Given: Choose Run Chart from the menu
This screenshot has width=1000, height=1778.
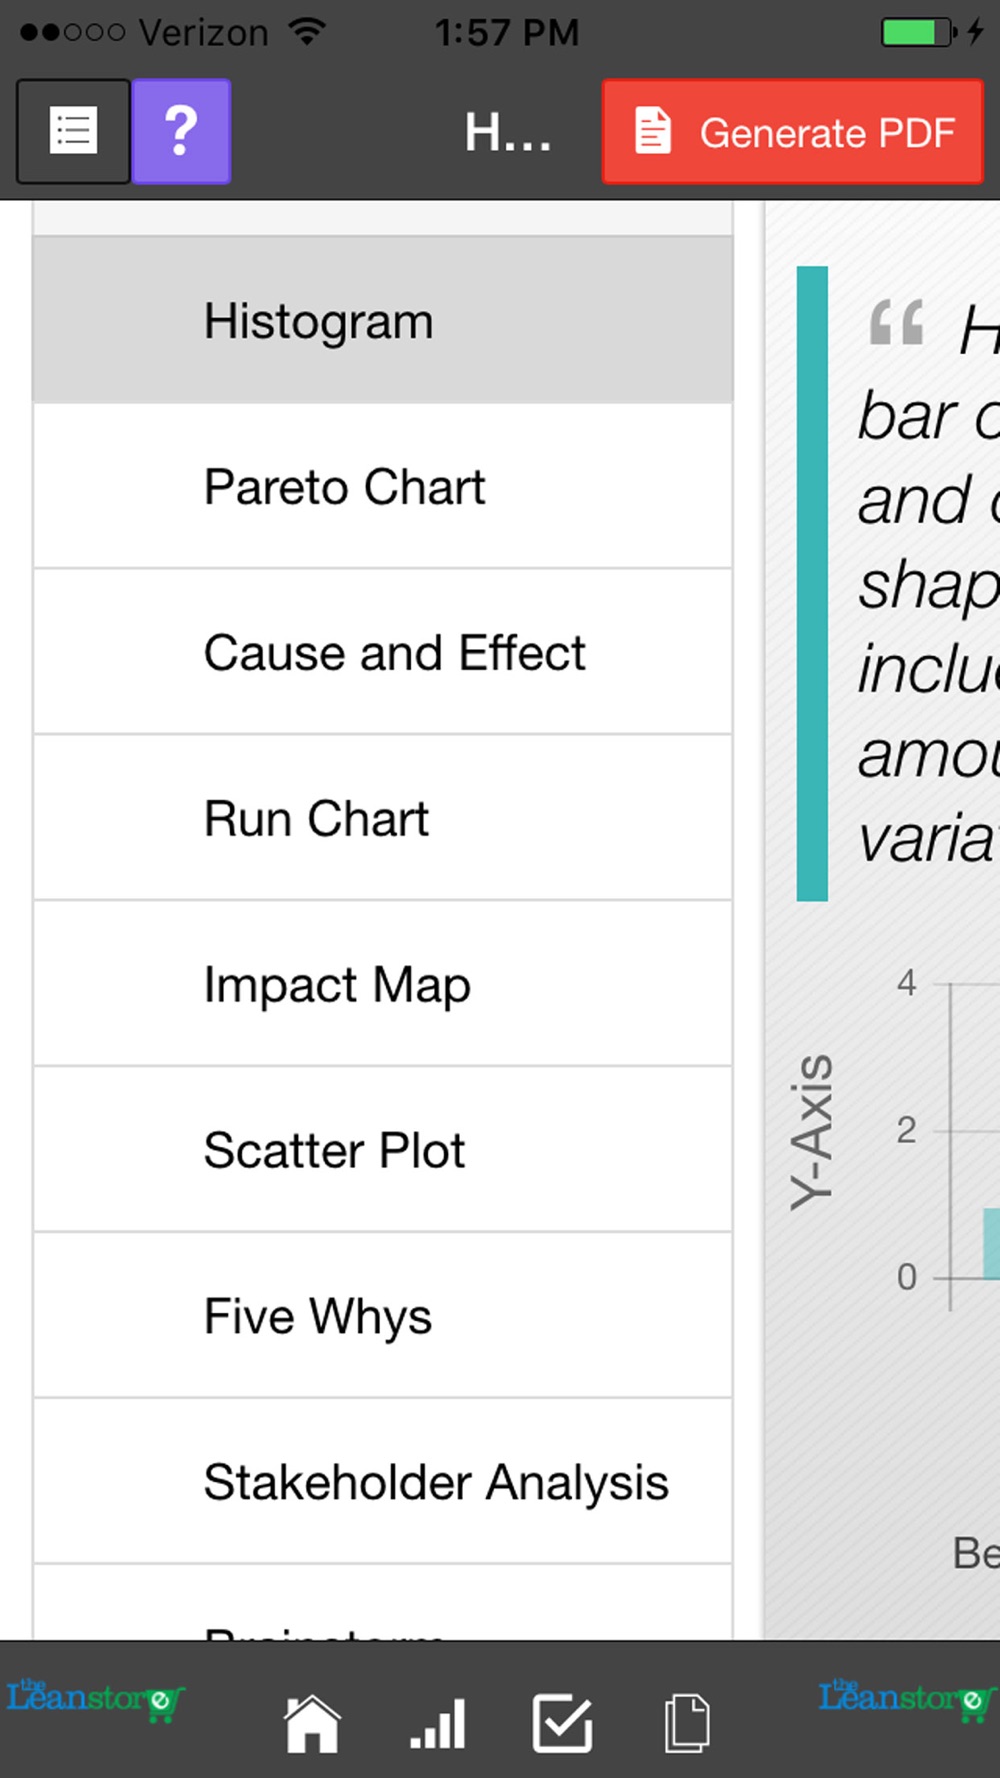Looking at the screenshot, I should (x=383, y=818).
